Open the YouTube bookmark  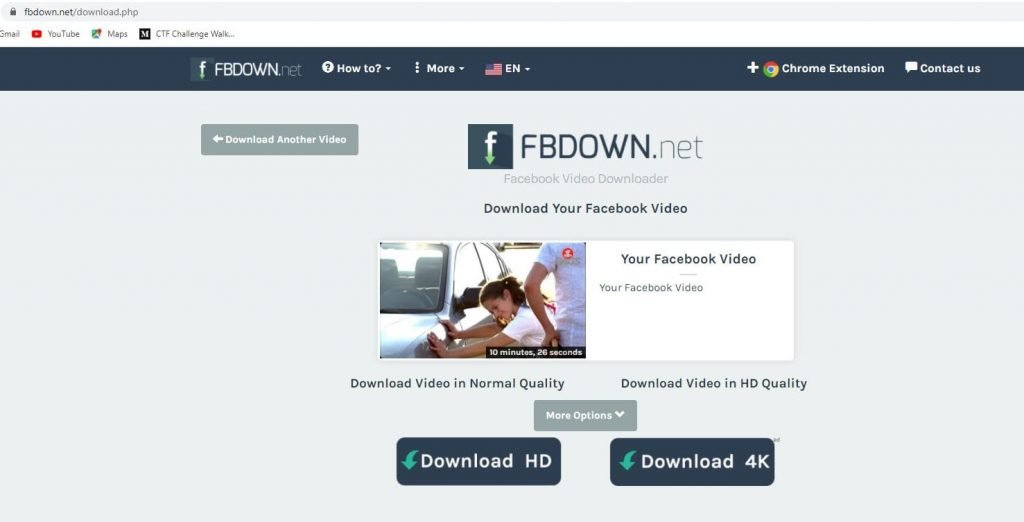[x=56, y=34]
